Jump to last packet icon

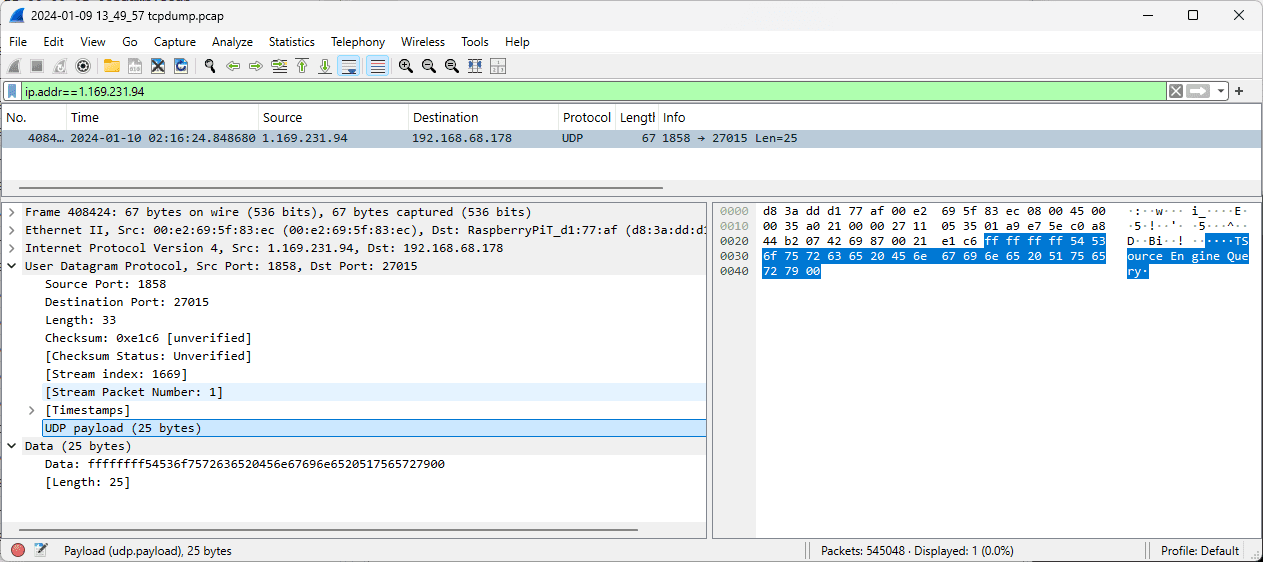pyautogui.click(x=325, y=66)
